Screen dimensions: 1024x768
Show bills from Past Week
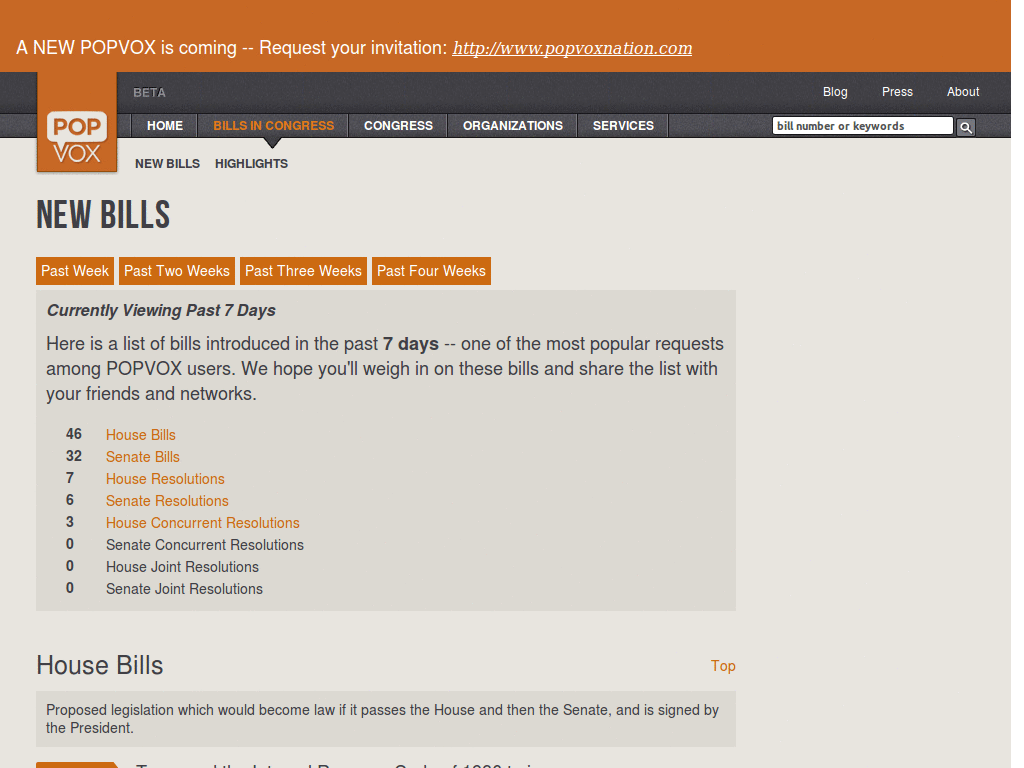coord(75,271)
